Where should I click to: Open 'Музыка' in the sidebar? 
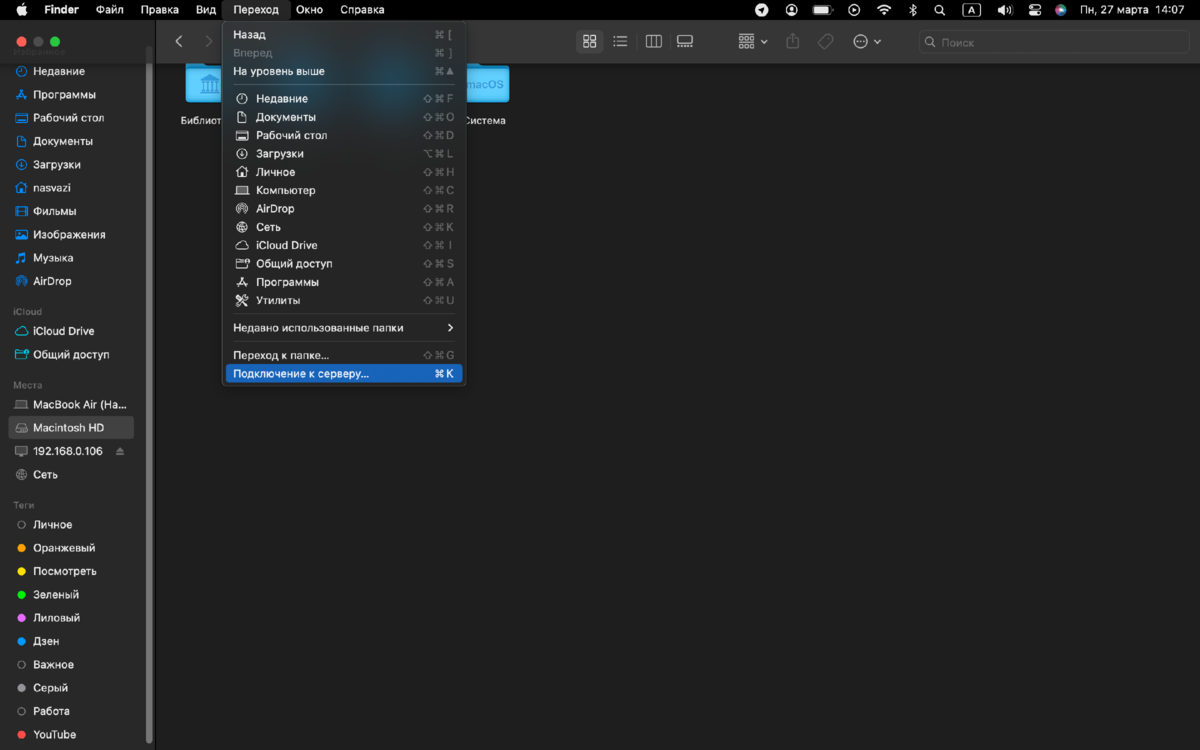[70, 258]
